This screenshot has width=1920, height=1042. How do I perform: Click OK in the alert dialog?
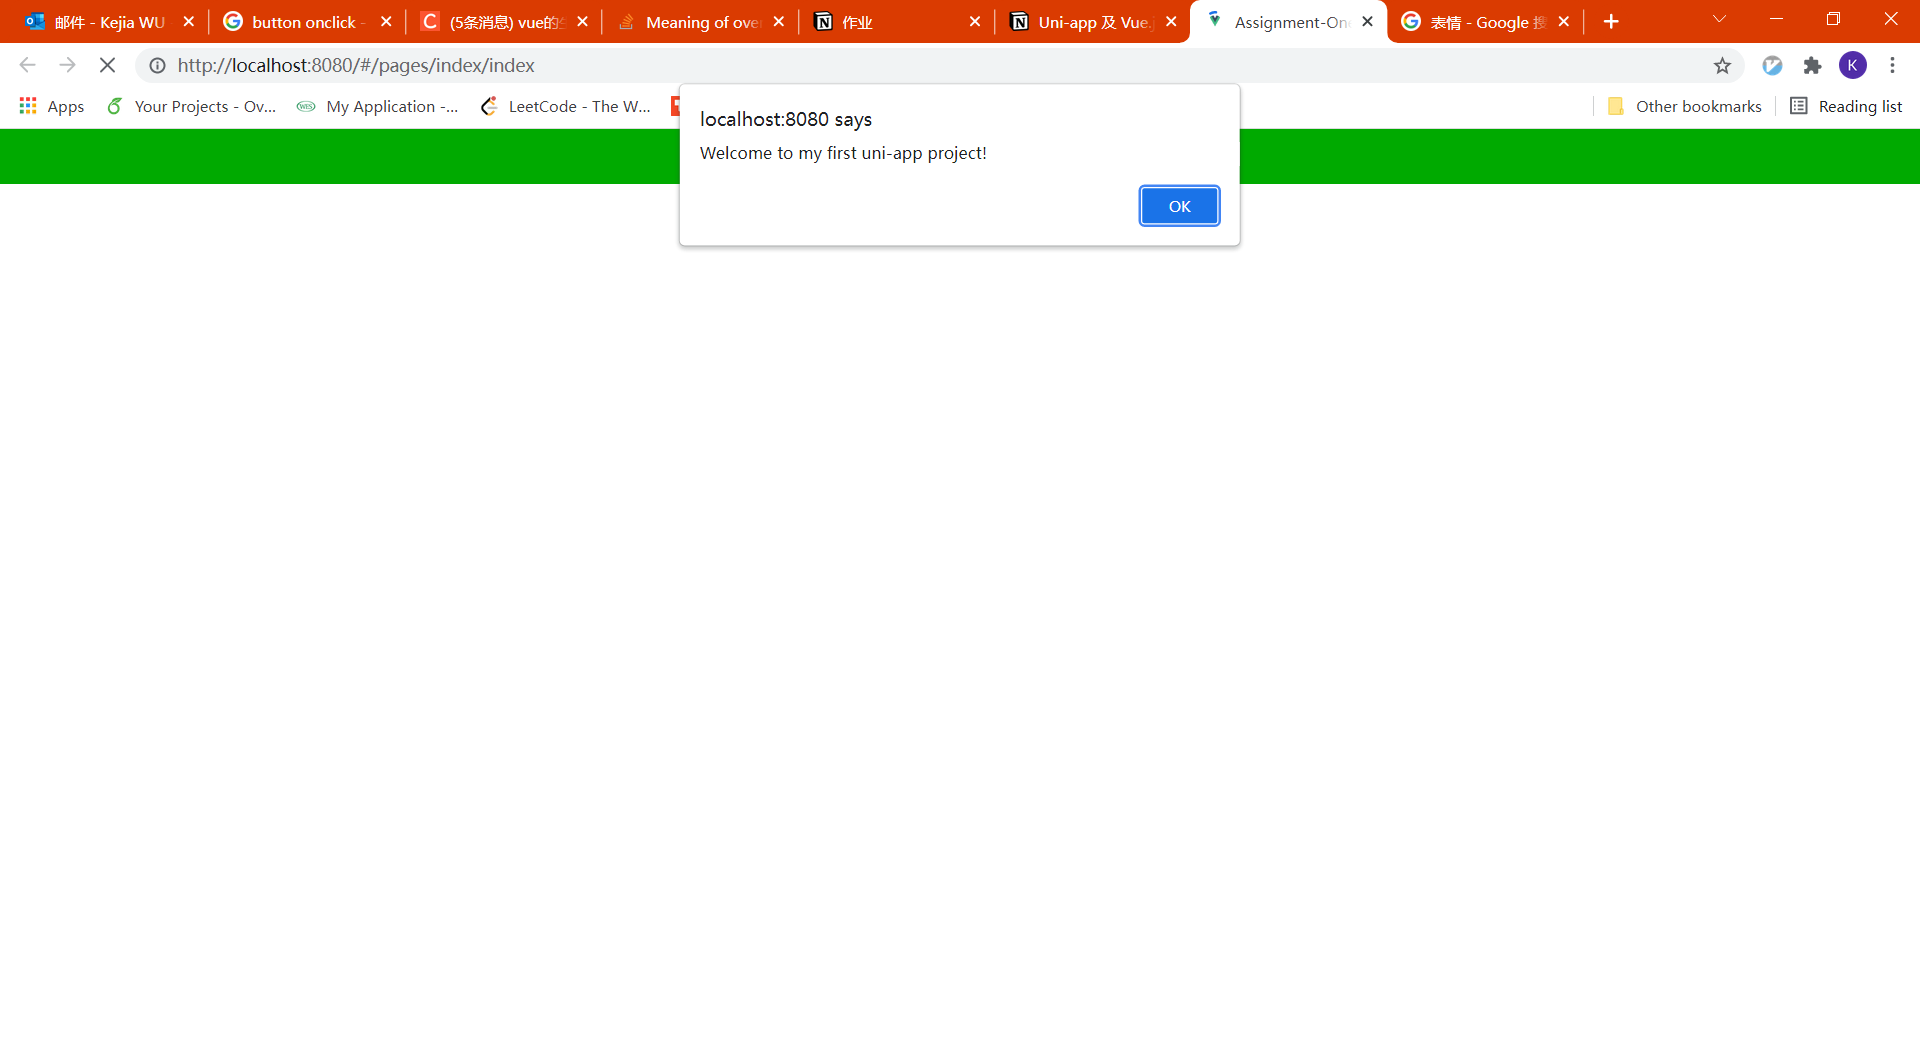pyautogui.click(x=1179, y=206)
